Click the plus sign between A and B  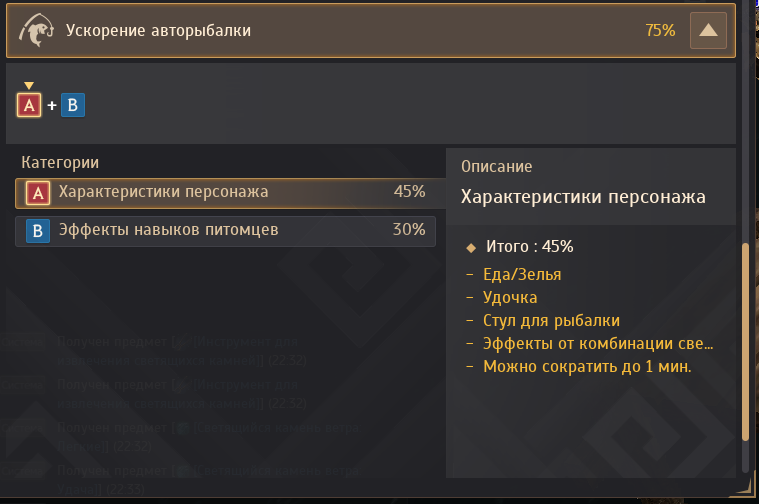coord(51,105)
